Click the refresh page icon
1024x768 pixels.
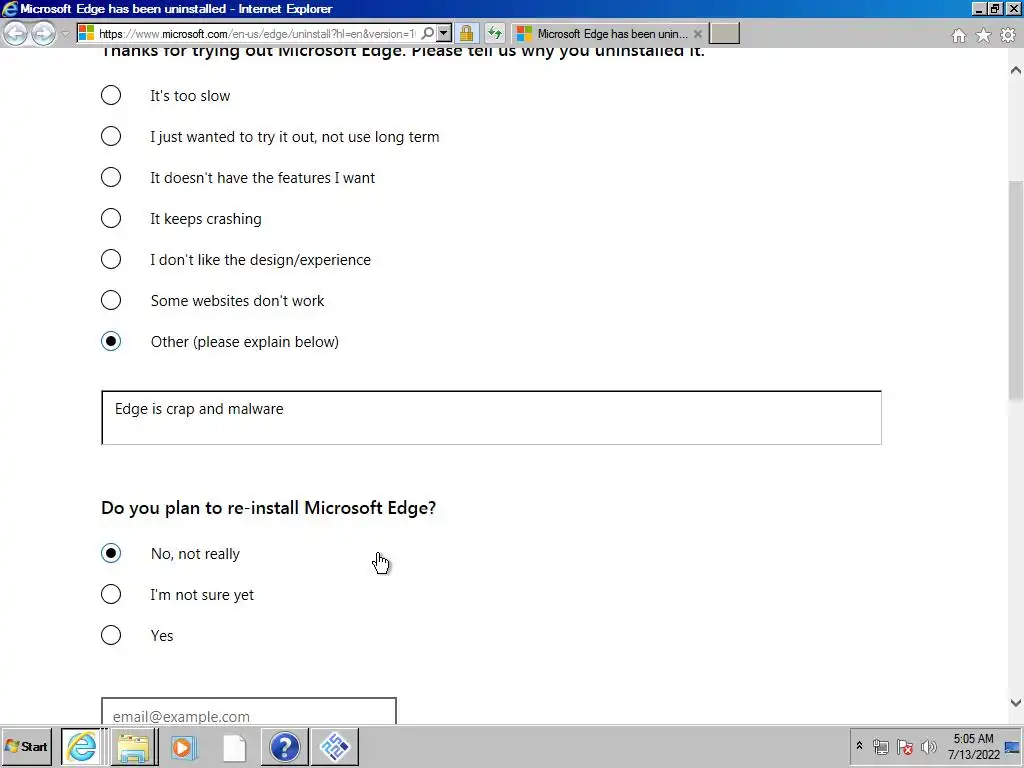pos(495,33)
